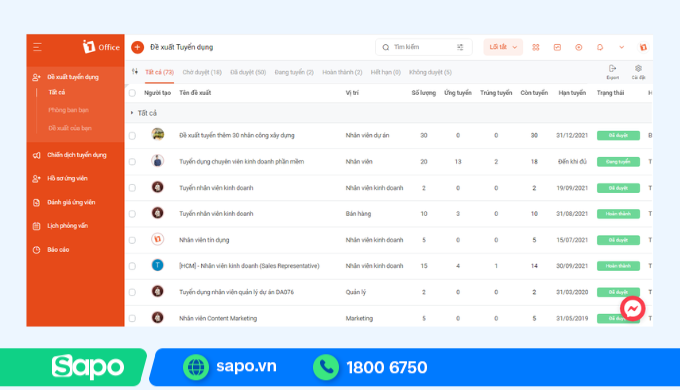Click creator avatar of the quản lý dự án DA076 row
680x390 pixels.
coord(157,291)
